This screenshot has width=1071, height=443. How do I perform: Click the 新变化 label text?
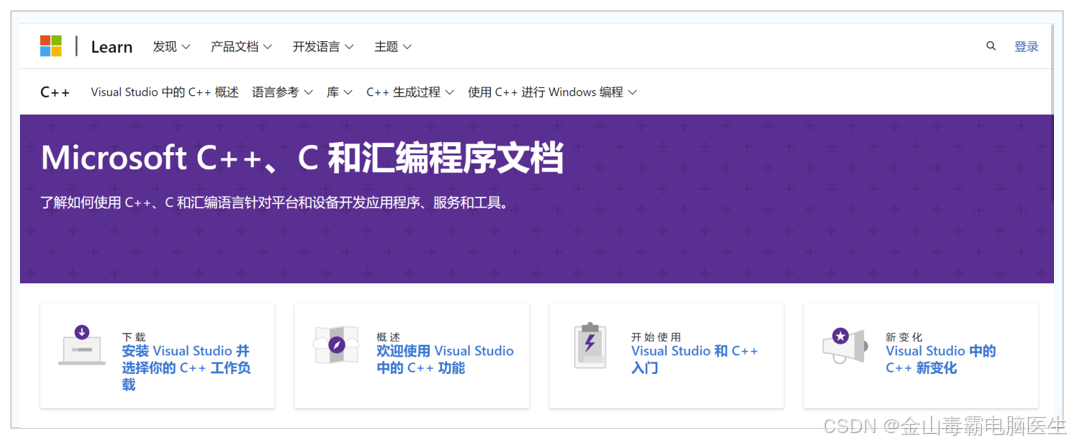click(904, 337)
